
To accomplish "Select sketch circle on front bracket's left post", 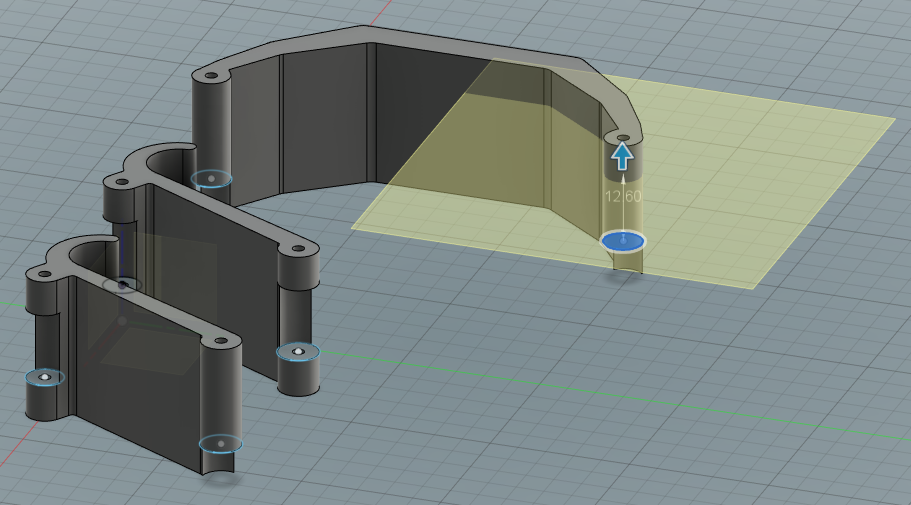I will (45, 378).
